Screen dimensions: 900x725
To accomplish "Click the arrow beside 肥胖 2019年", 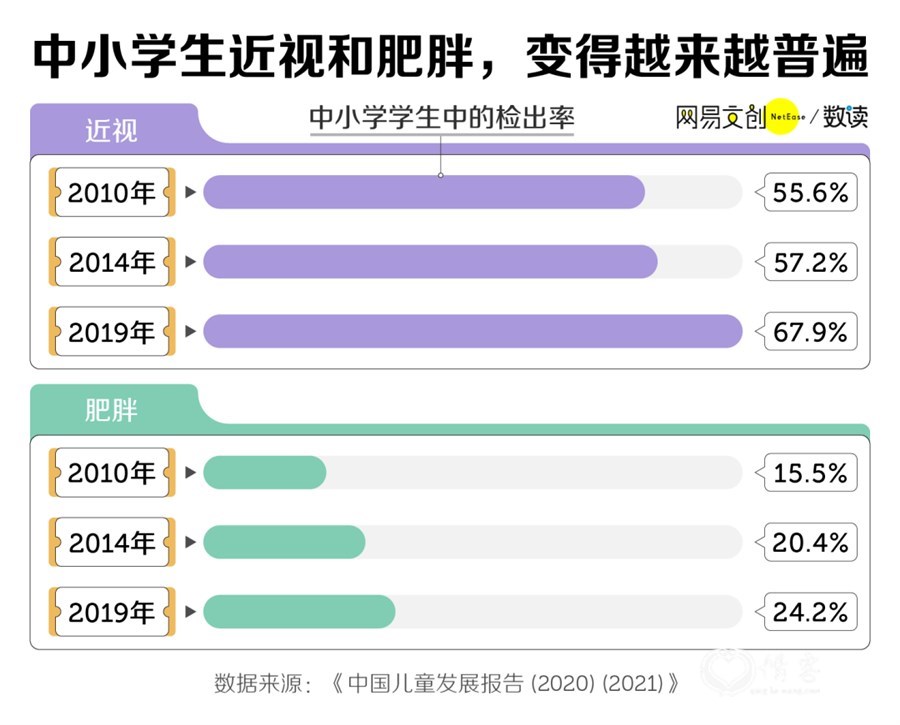I will coord(191,612).
